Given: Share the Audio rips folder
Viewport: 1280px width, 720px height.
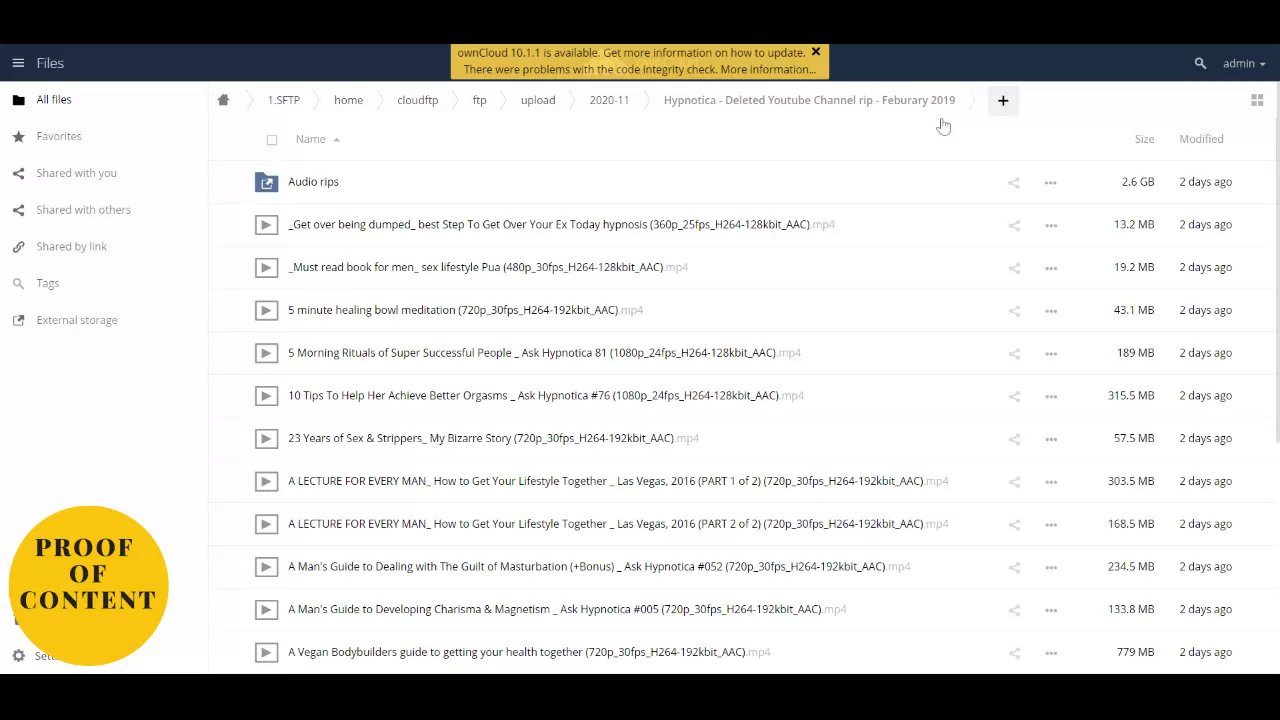Looking at the screenshot, I should [x=1014, y=182].
